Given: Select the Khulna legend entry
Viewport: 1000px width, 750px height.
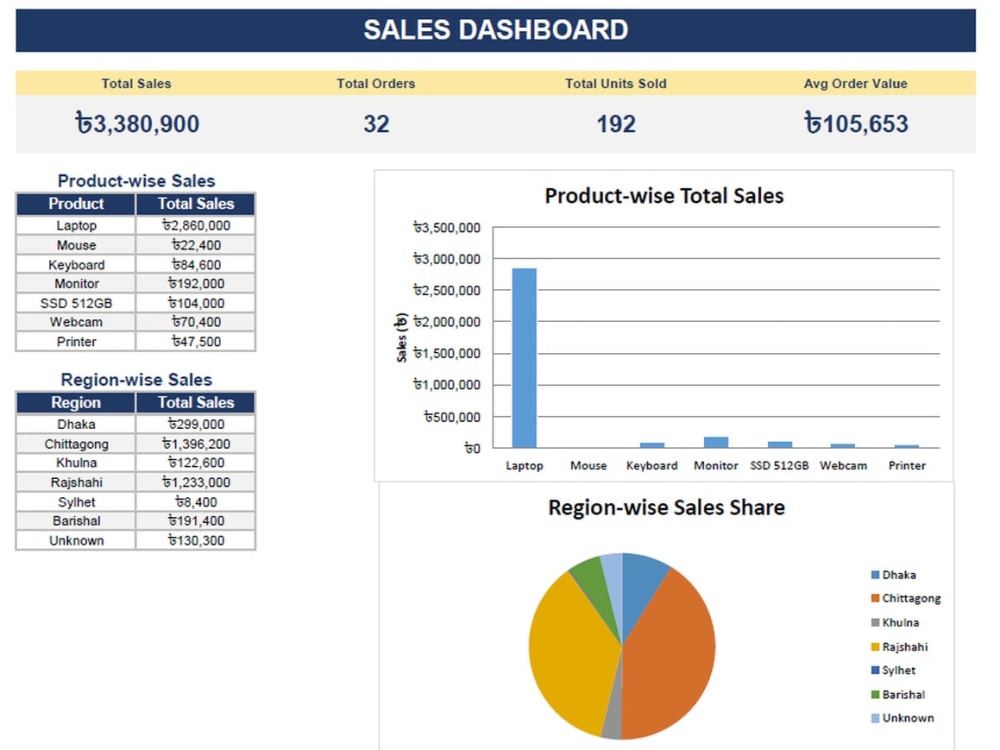Looking at the screenshot, I should pos(895,622).
